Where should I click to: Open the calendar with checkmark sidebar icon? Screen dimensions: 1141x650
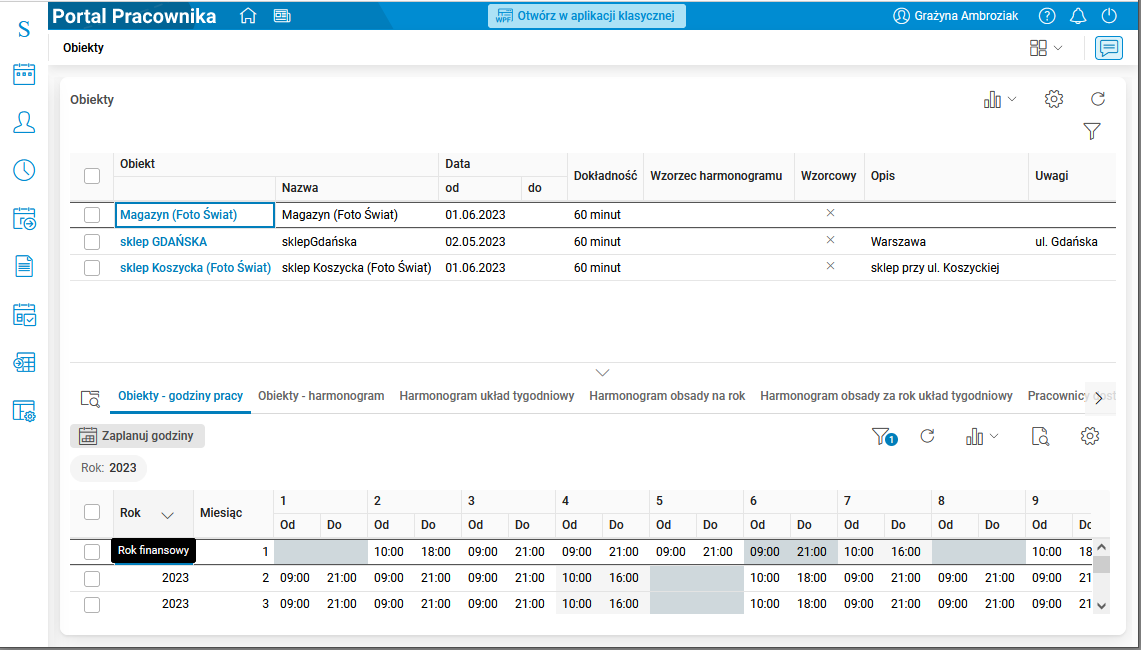(x=24, y=314)
